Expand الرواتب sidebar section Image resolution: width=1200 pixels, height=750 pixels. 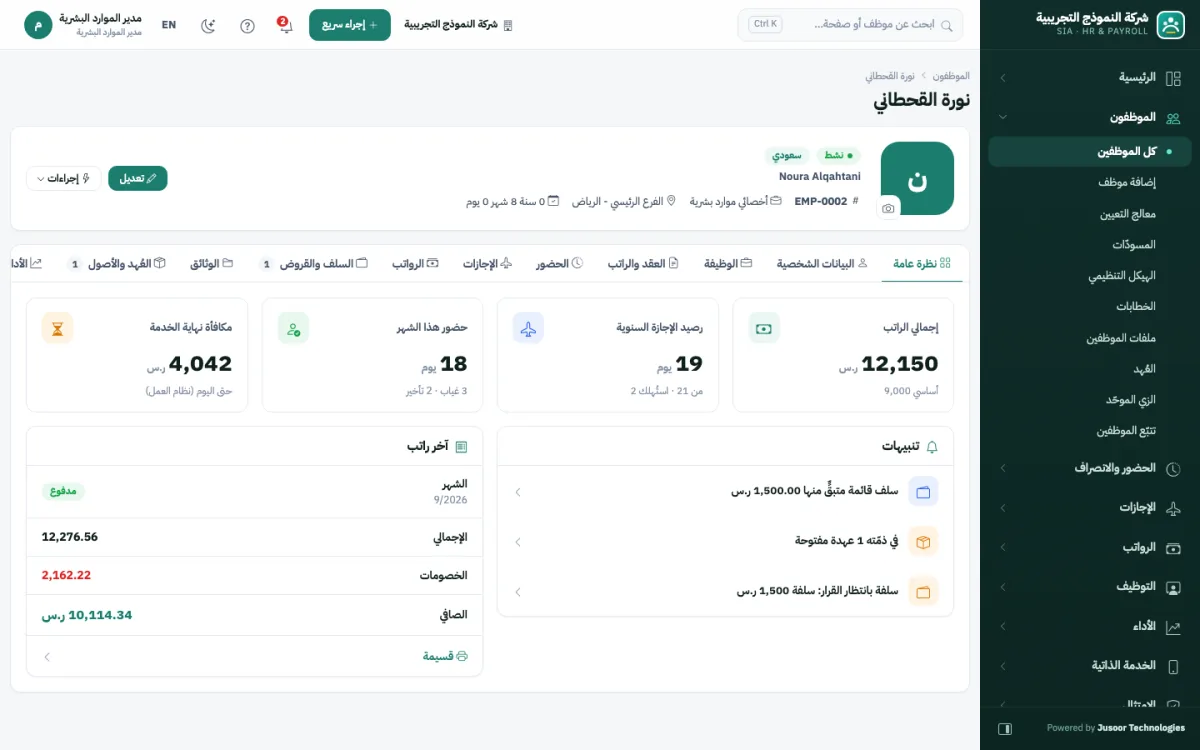(1090, 548)
